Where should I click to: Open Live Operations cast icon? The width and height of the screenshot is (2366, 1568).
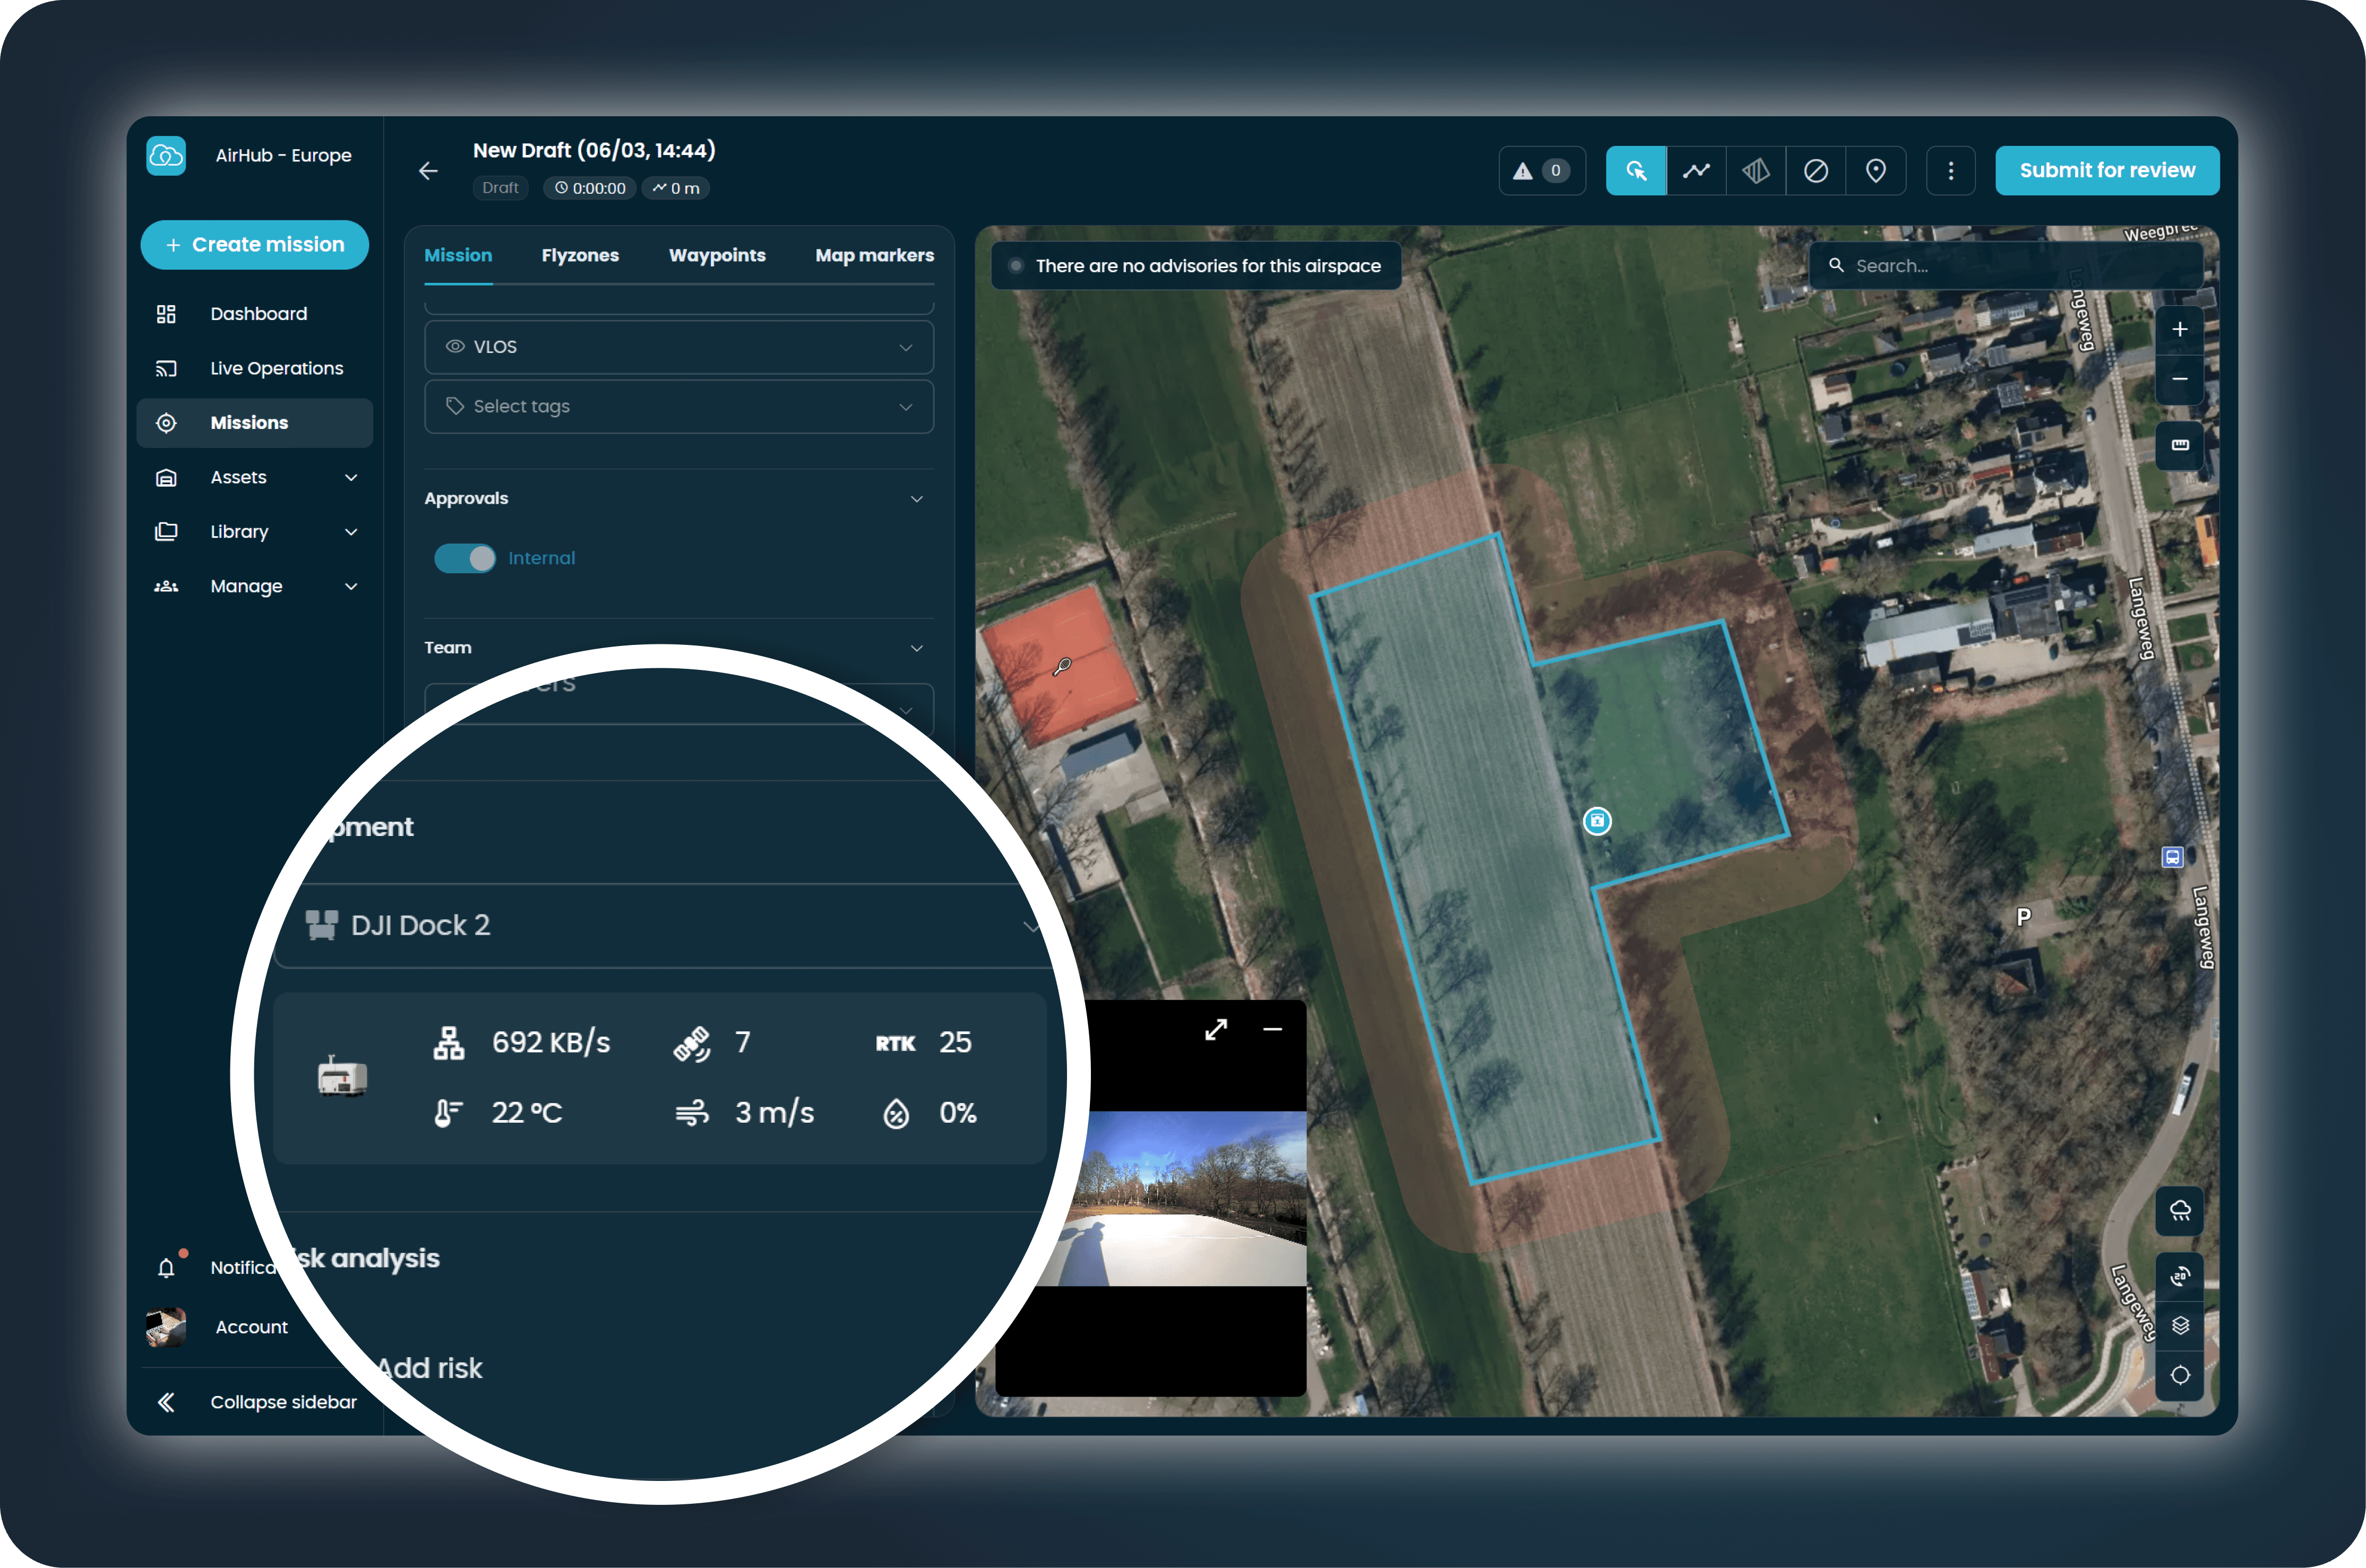[x=166, y=369]
